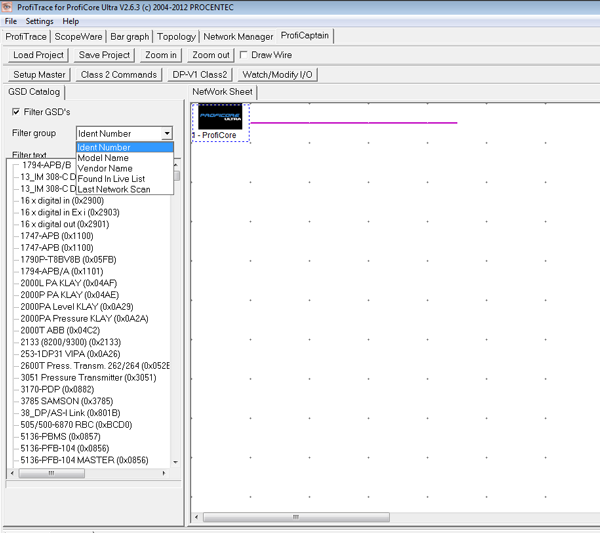Viewport: 600px width, 533px height.
Task: Select 3785 SAMSON (0x3785) entry
Action: click(x=67, y=401)
